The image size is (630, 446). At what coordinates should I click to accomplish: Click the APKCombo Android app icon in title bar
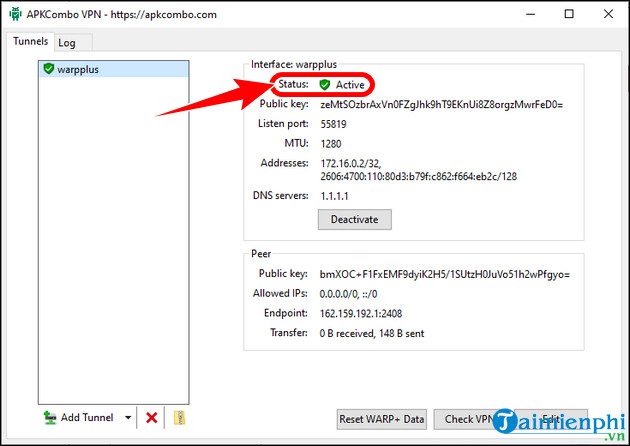[x=15, y=15]
